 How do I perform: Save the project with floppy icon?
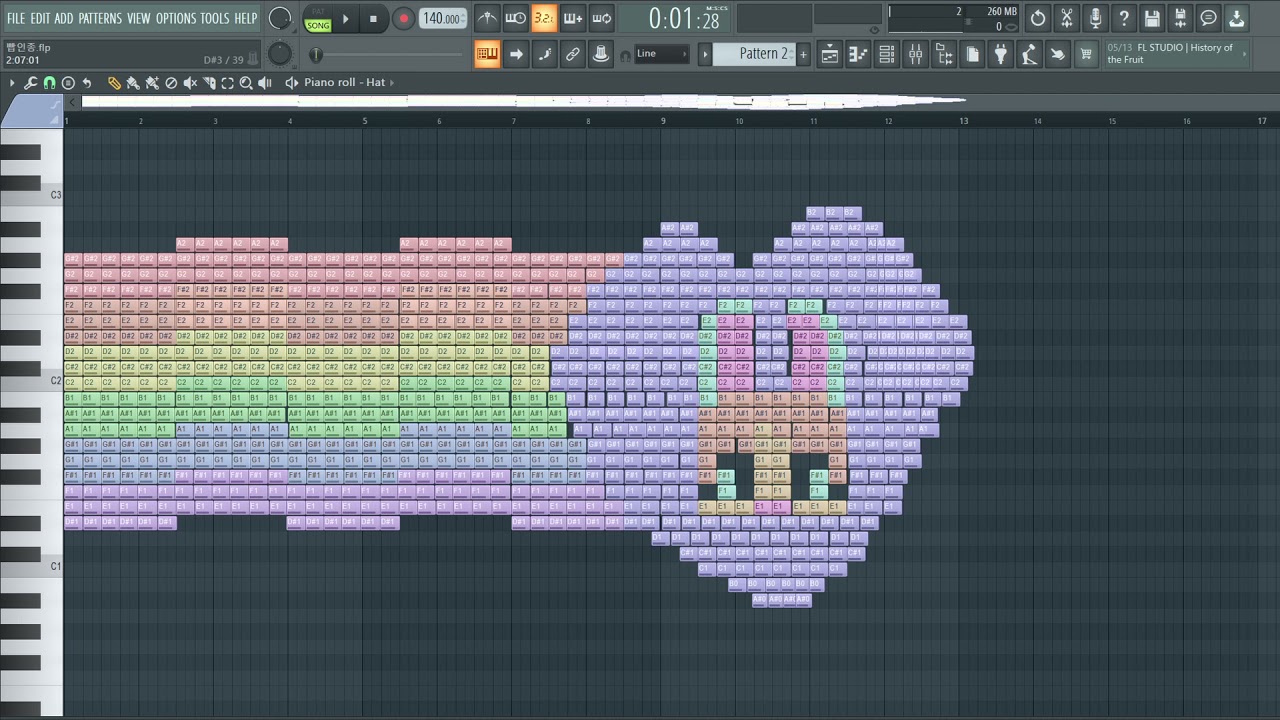[1152, 18]
